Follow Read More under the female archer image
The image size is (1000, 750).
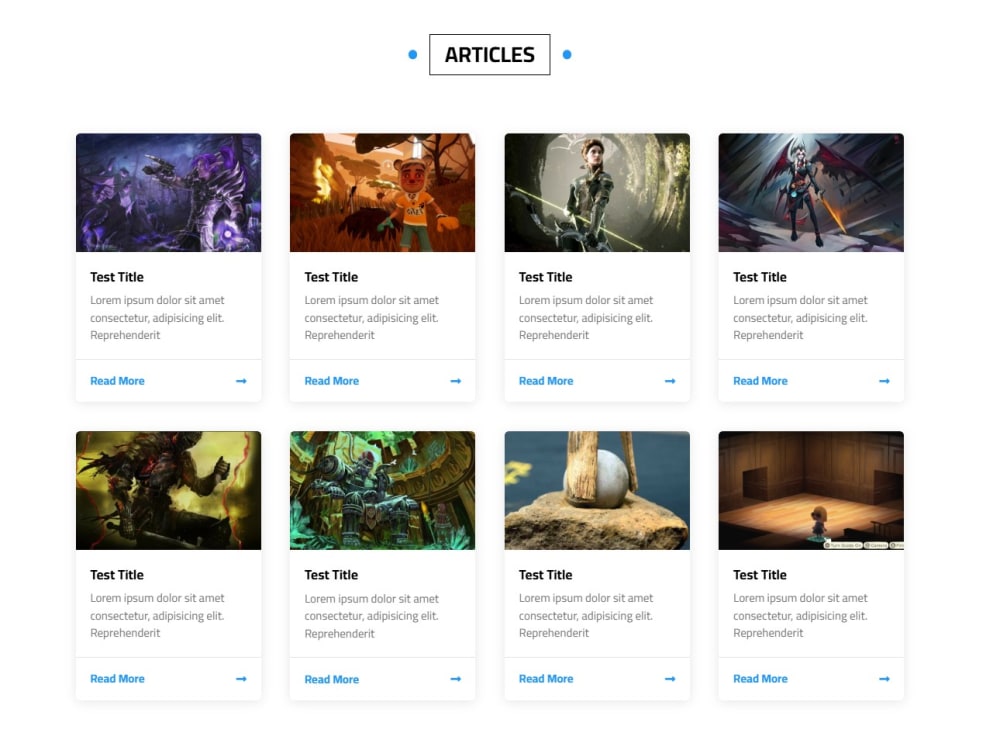point(546,381)
